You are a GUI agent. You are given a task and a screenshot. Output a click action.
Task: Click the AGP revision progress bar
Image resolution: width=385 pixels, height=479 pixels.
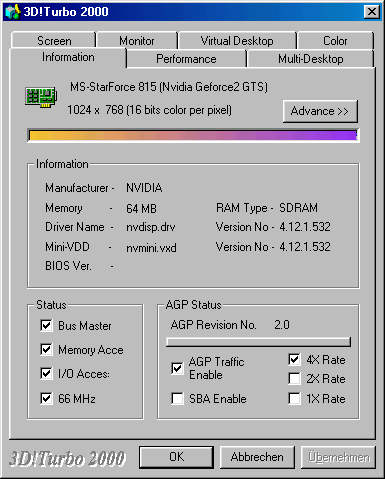[x=258, y=342]
